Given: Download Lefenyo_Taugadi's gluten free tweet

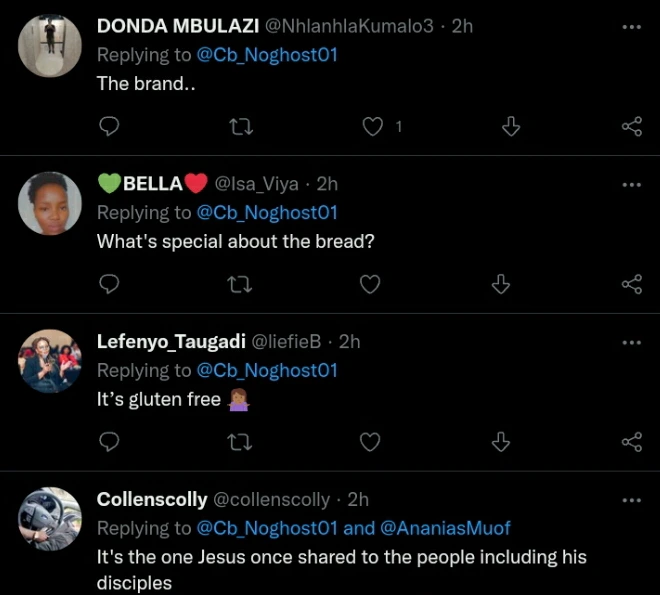Looking at the screenshot, I should point(502,442).
